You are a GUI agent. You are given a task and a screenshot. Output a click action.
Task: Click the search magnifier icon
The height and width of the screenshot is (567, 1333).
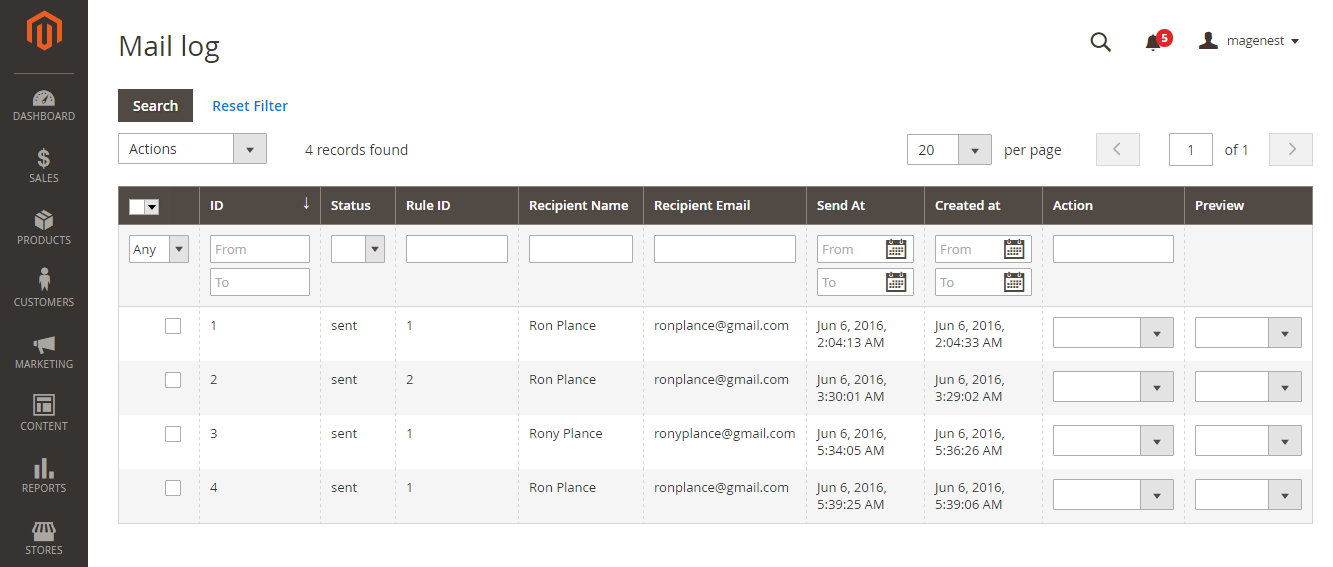(1100, 42)
